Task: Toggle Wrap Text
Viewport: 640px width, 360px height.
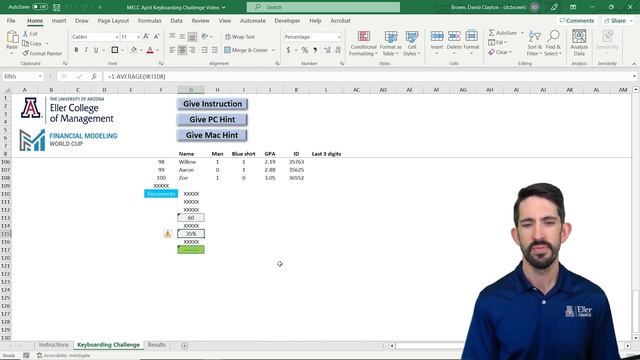Action: click(x=240, y=37)
